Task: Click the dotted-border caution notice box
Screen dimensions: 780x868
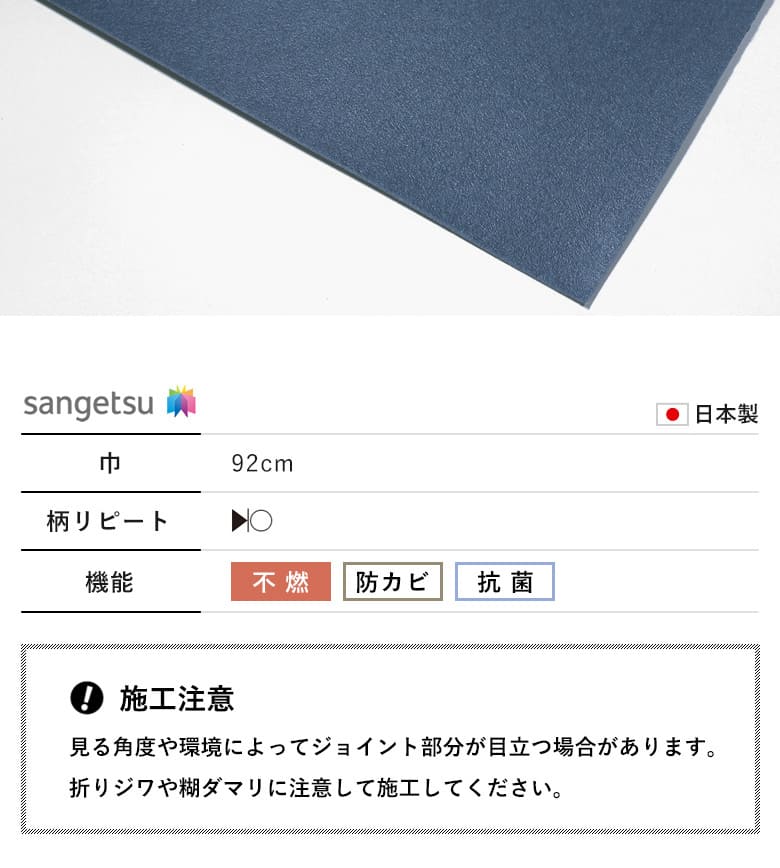Action: [x=390, y=739]
